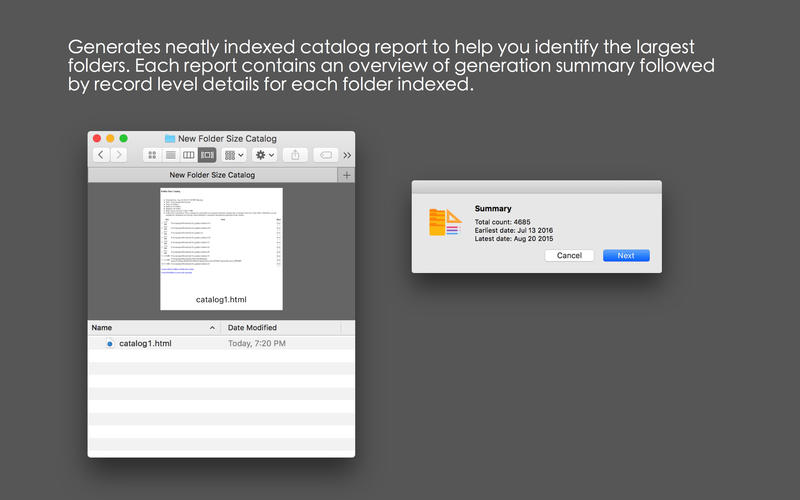This screenshot has width=800, height=500.
Task: Close the Finder window with red button
Action: [97, 138]
